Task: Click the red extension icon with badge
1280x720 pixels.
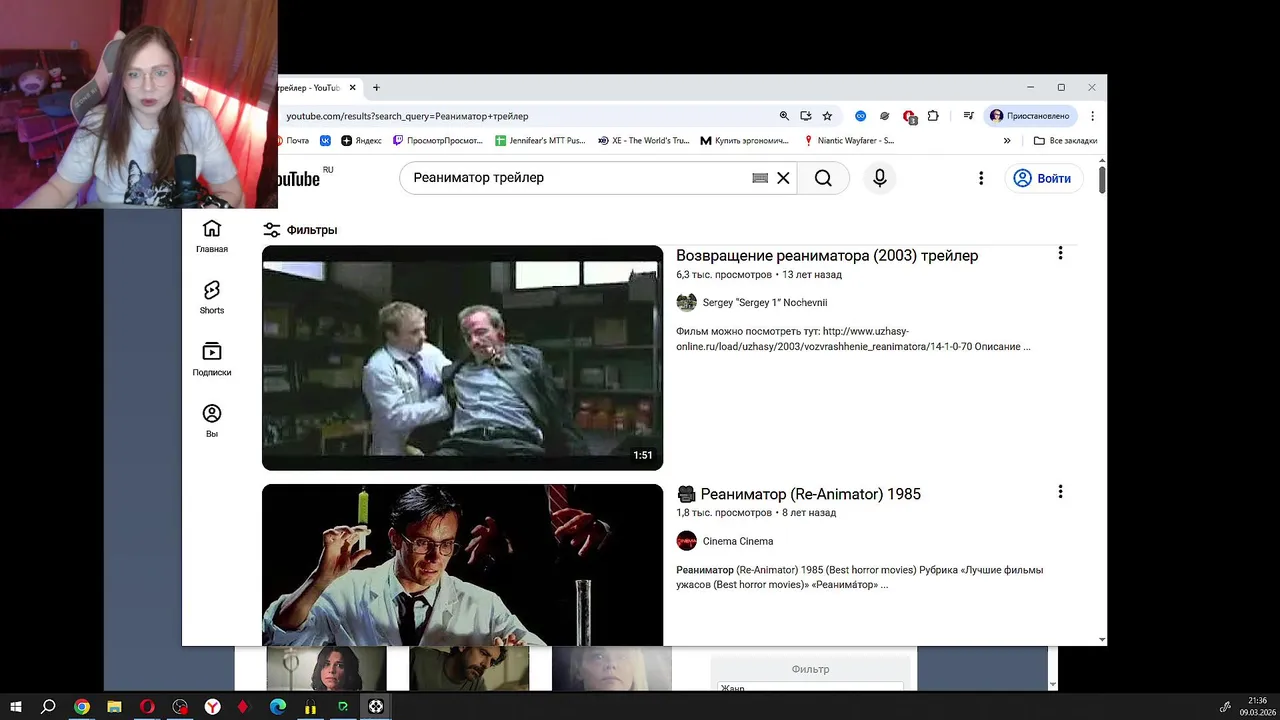Action: coord(909,116)
